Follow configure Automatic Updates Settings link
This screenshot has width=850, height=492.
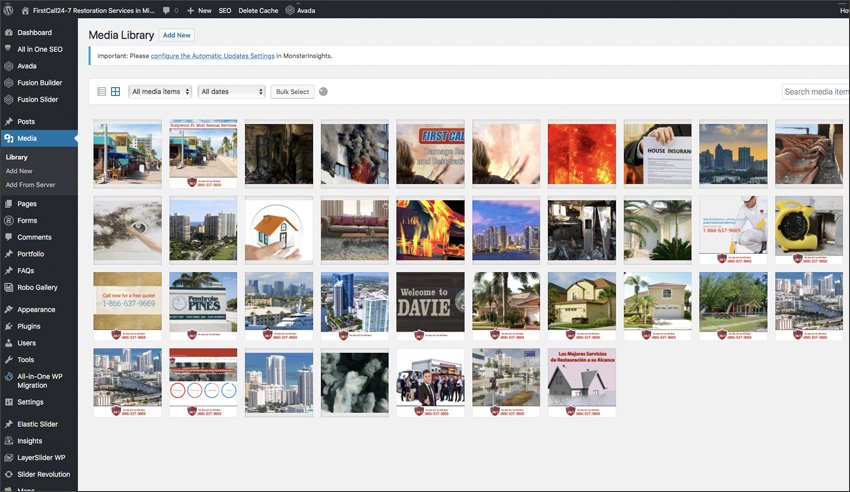[212, 56]
